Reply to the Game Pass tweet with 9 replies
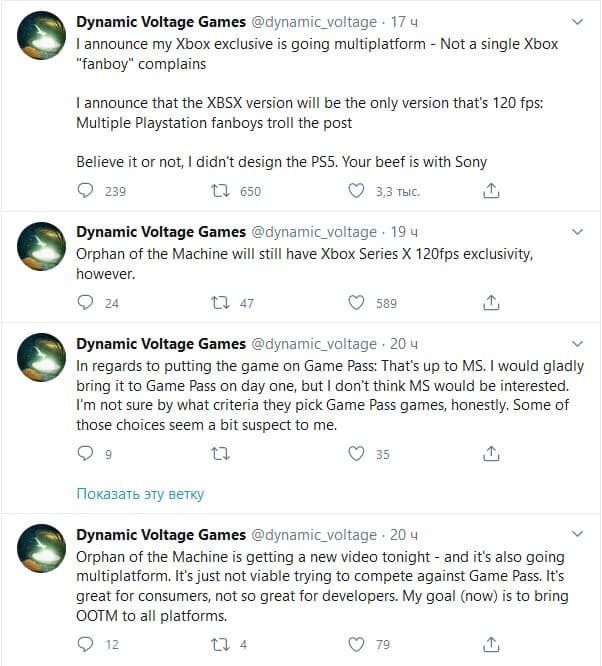602x666 pixels. click(85, 454)
